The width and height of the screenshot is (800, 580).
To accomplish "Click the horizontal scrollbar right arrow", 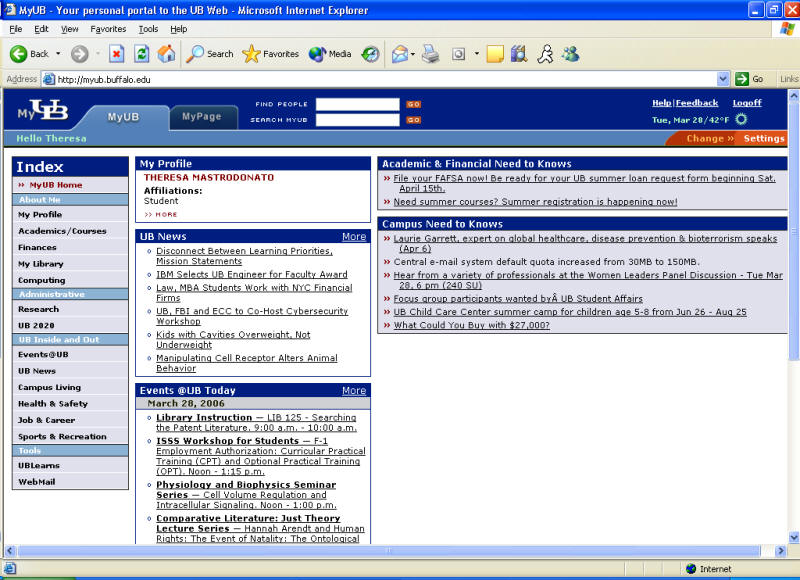I will [x=780, y=551].
